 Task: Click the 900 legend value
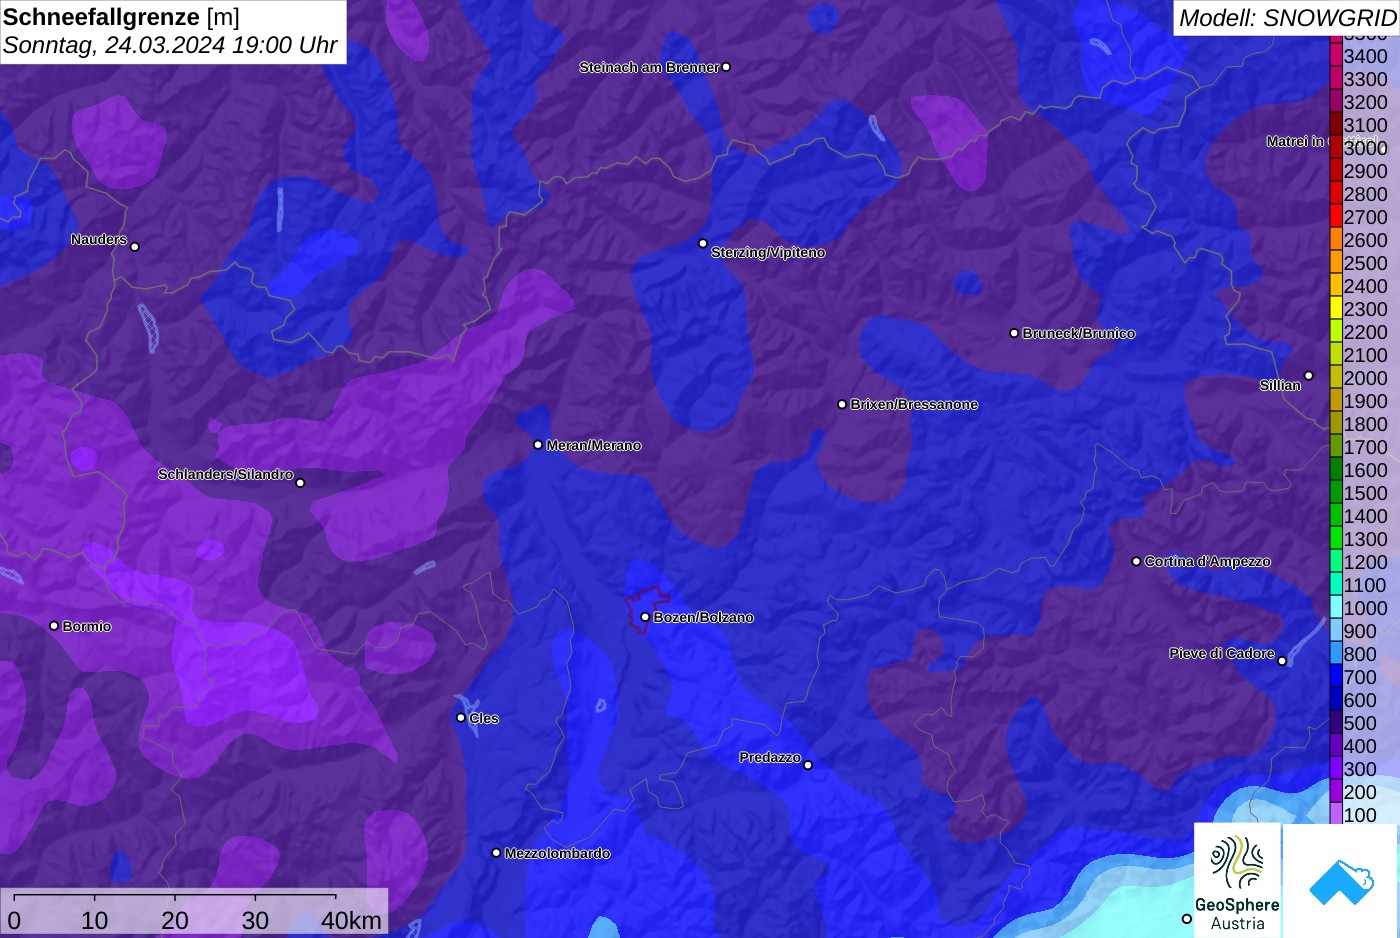tap(1361, 631)
